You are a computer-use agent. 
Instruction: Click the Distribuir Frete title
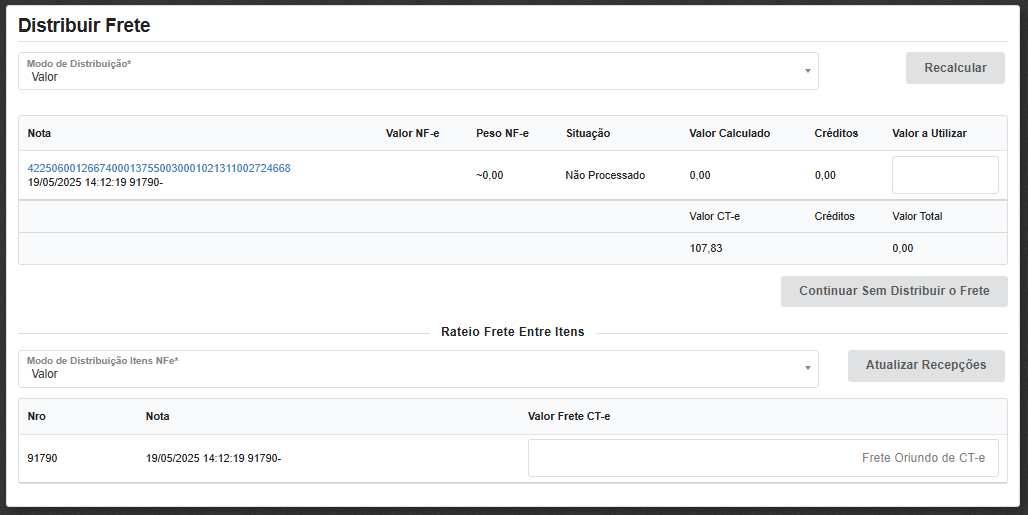pyautogui.click(x=84, y=24)
